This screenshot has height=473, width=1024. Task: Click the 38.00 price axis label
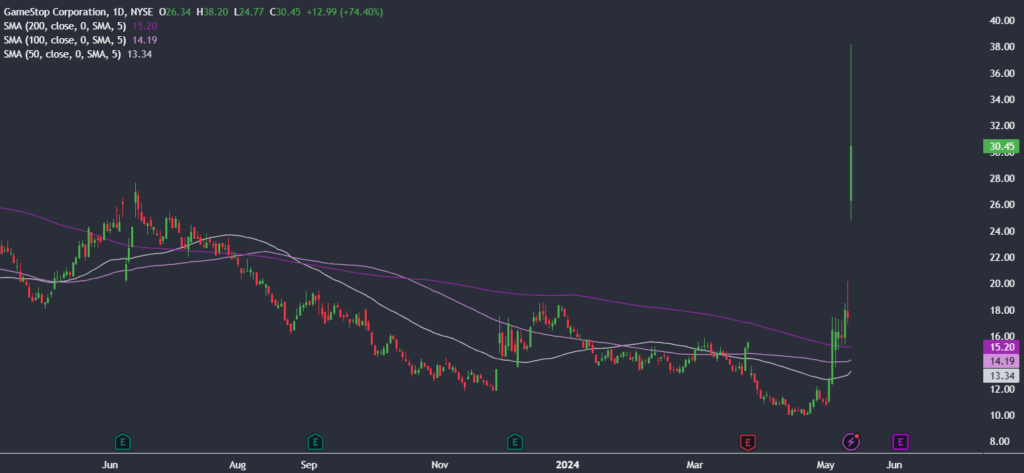click(1001, 47)
